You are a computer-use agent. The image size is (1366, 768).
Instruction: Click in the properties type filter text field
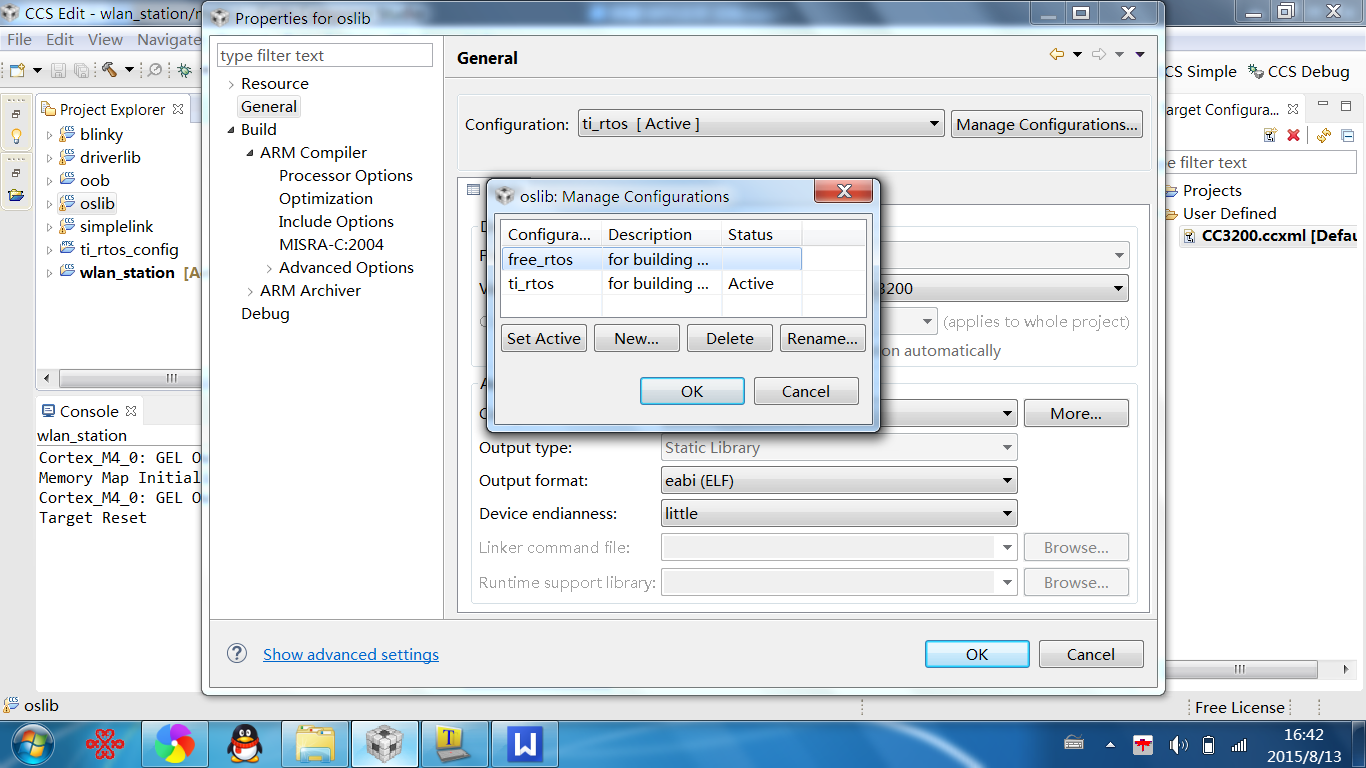coord(325,56)
